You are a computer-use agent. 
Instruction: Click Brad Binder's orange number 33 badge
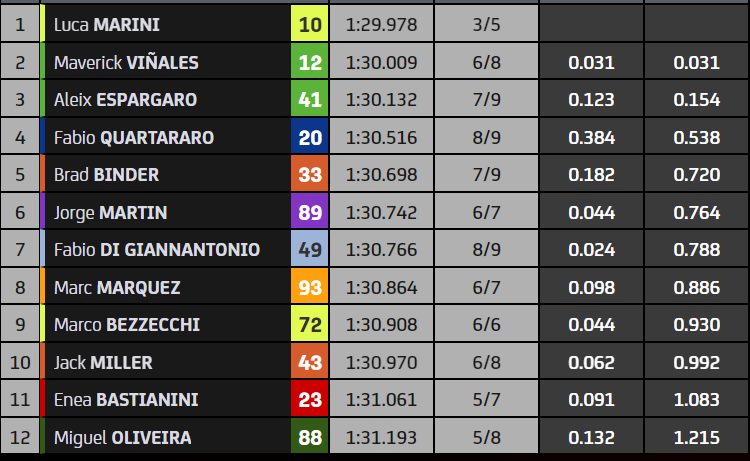pos(310,175)
